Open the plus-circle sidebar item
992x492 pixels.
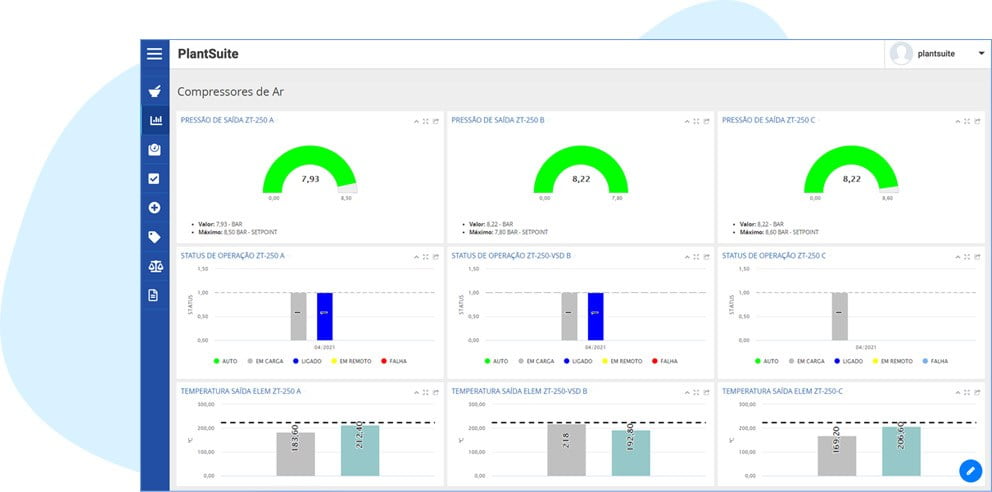pos(154,207)
